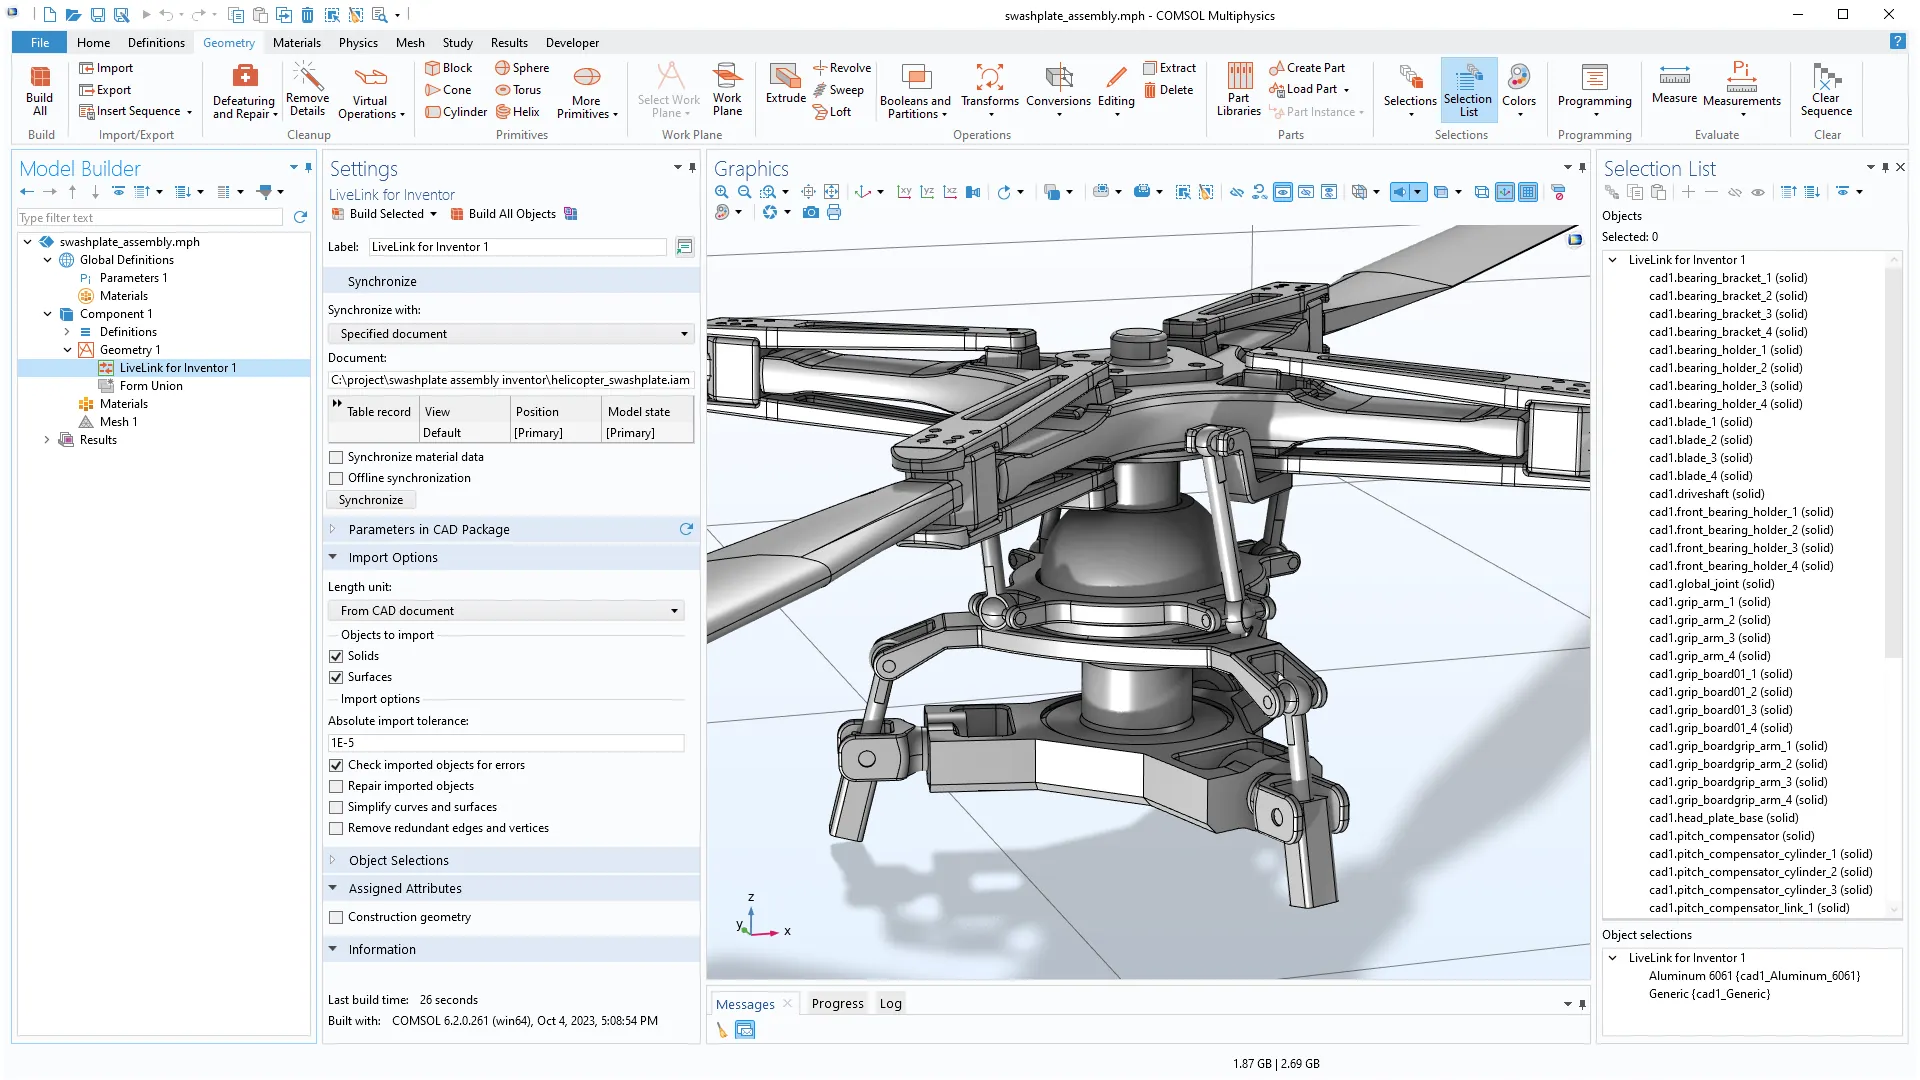This screenshot has width=1920, height=1080.
Task: Select the Extrude tool
Action: [x=785, y=80]
